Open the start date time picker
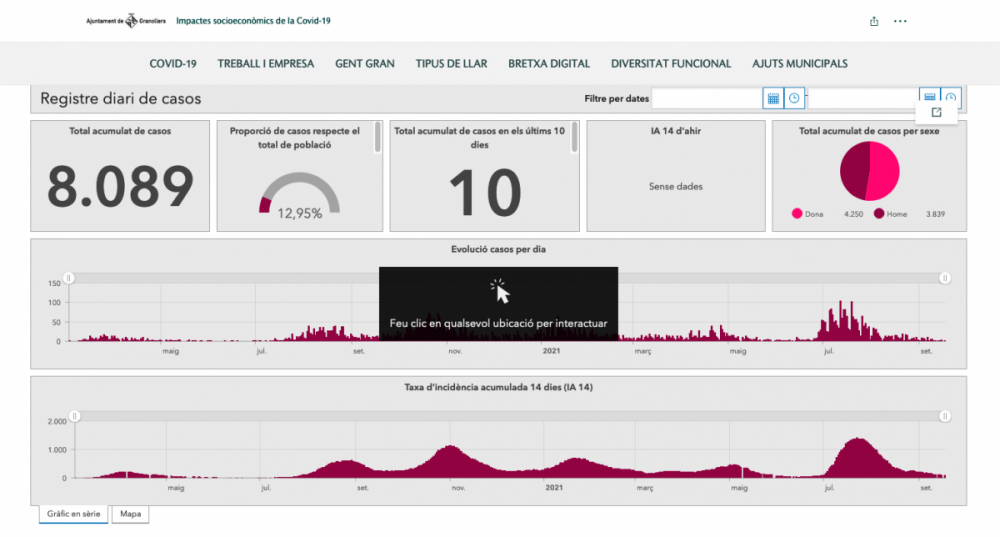 (x=794, y=98)
